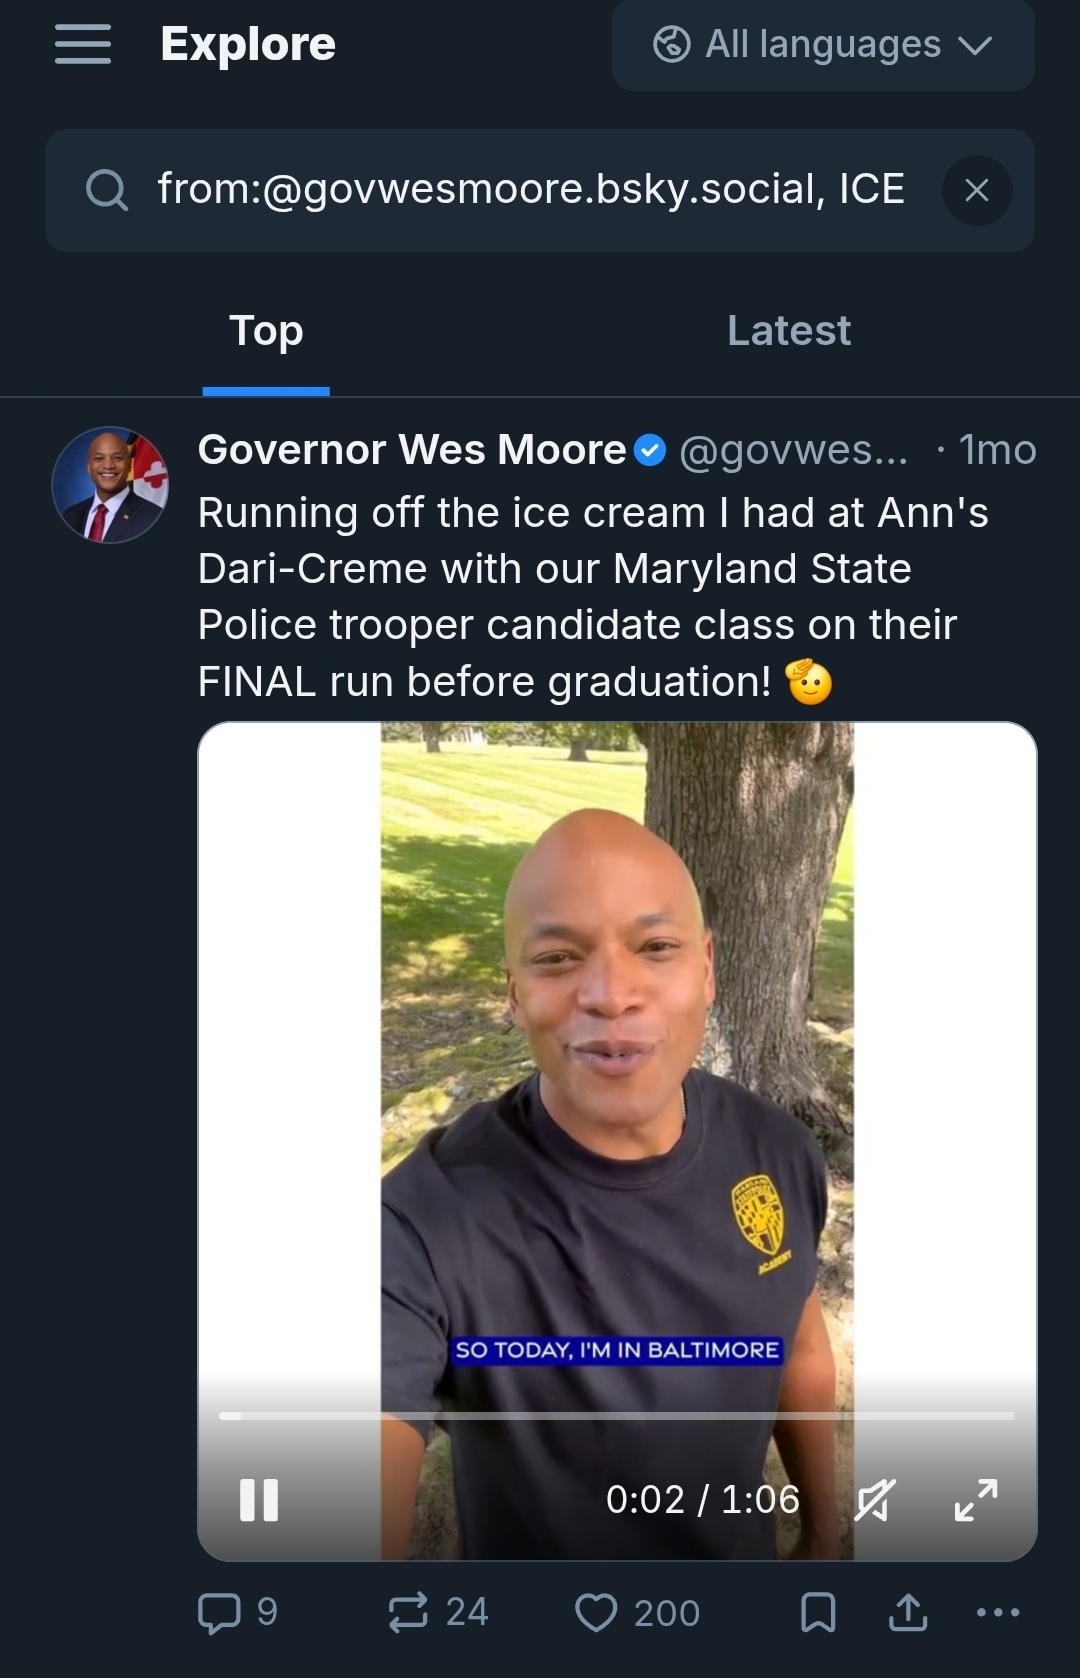The height and width of the screenshot is (1678, 1080).
Task: Repost the Governor Wes Moore post
Action: click(408, 1612)
